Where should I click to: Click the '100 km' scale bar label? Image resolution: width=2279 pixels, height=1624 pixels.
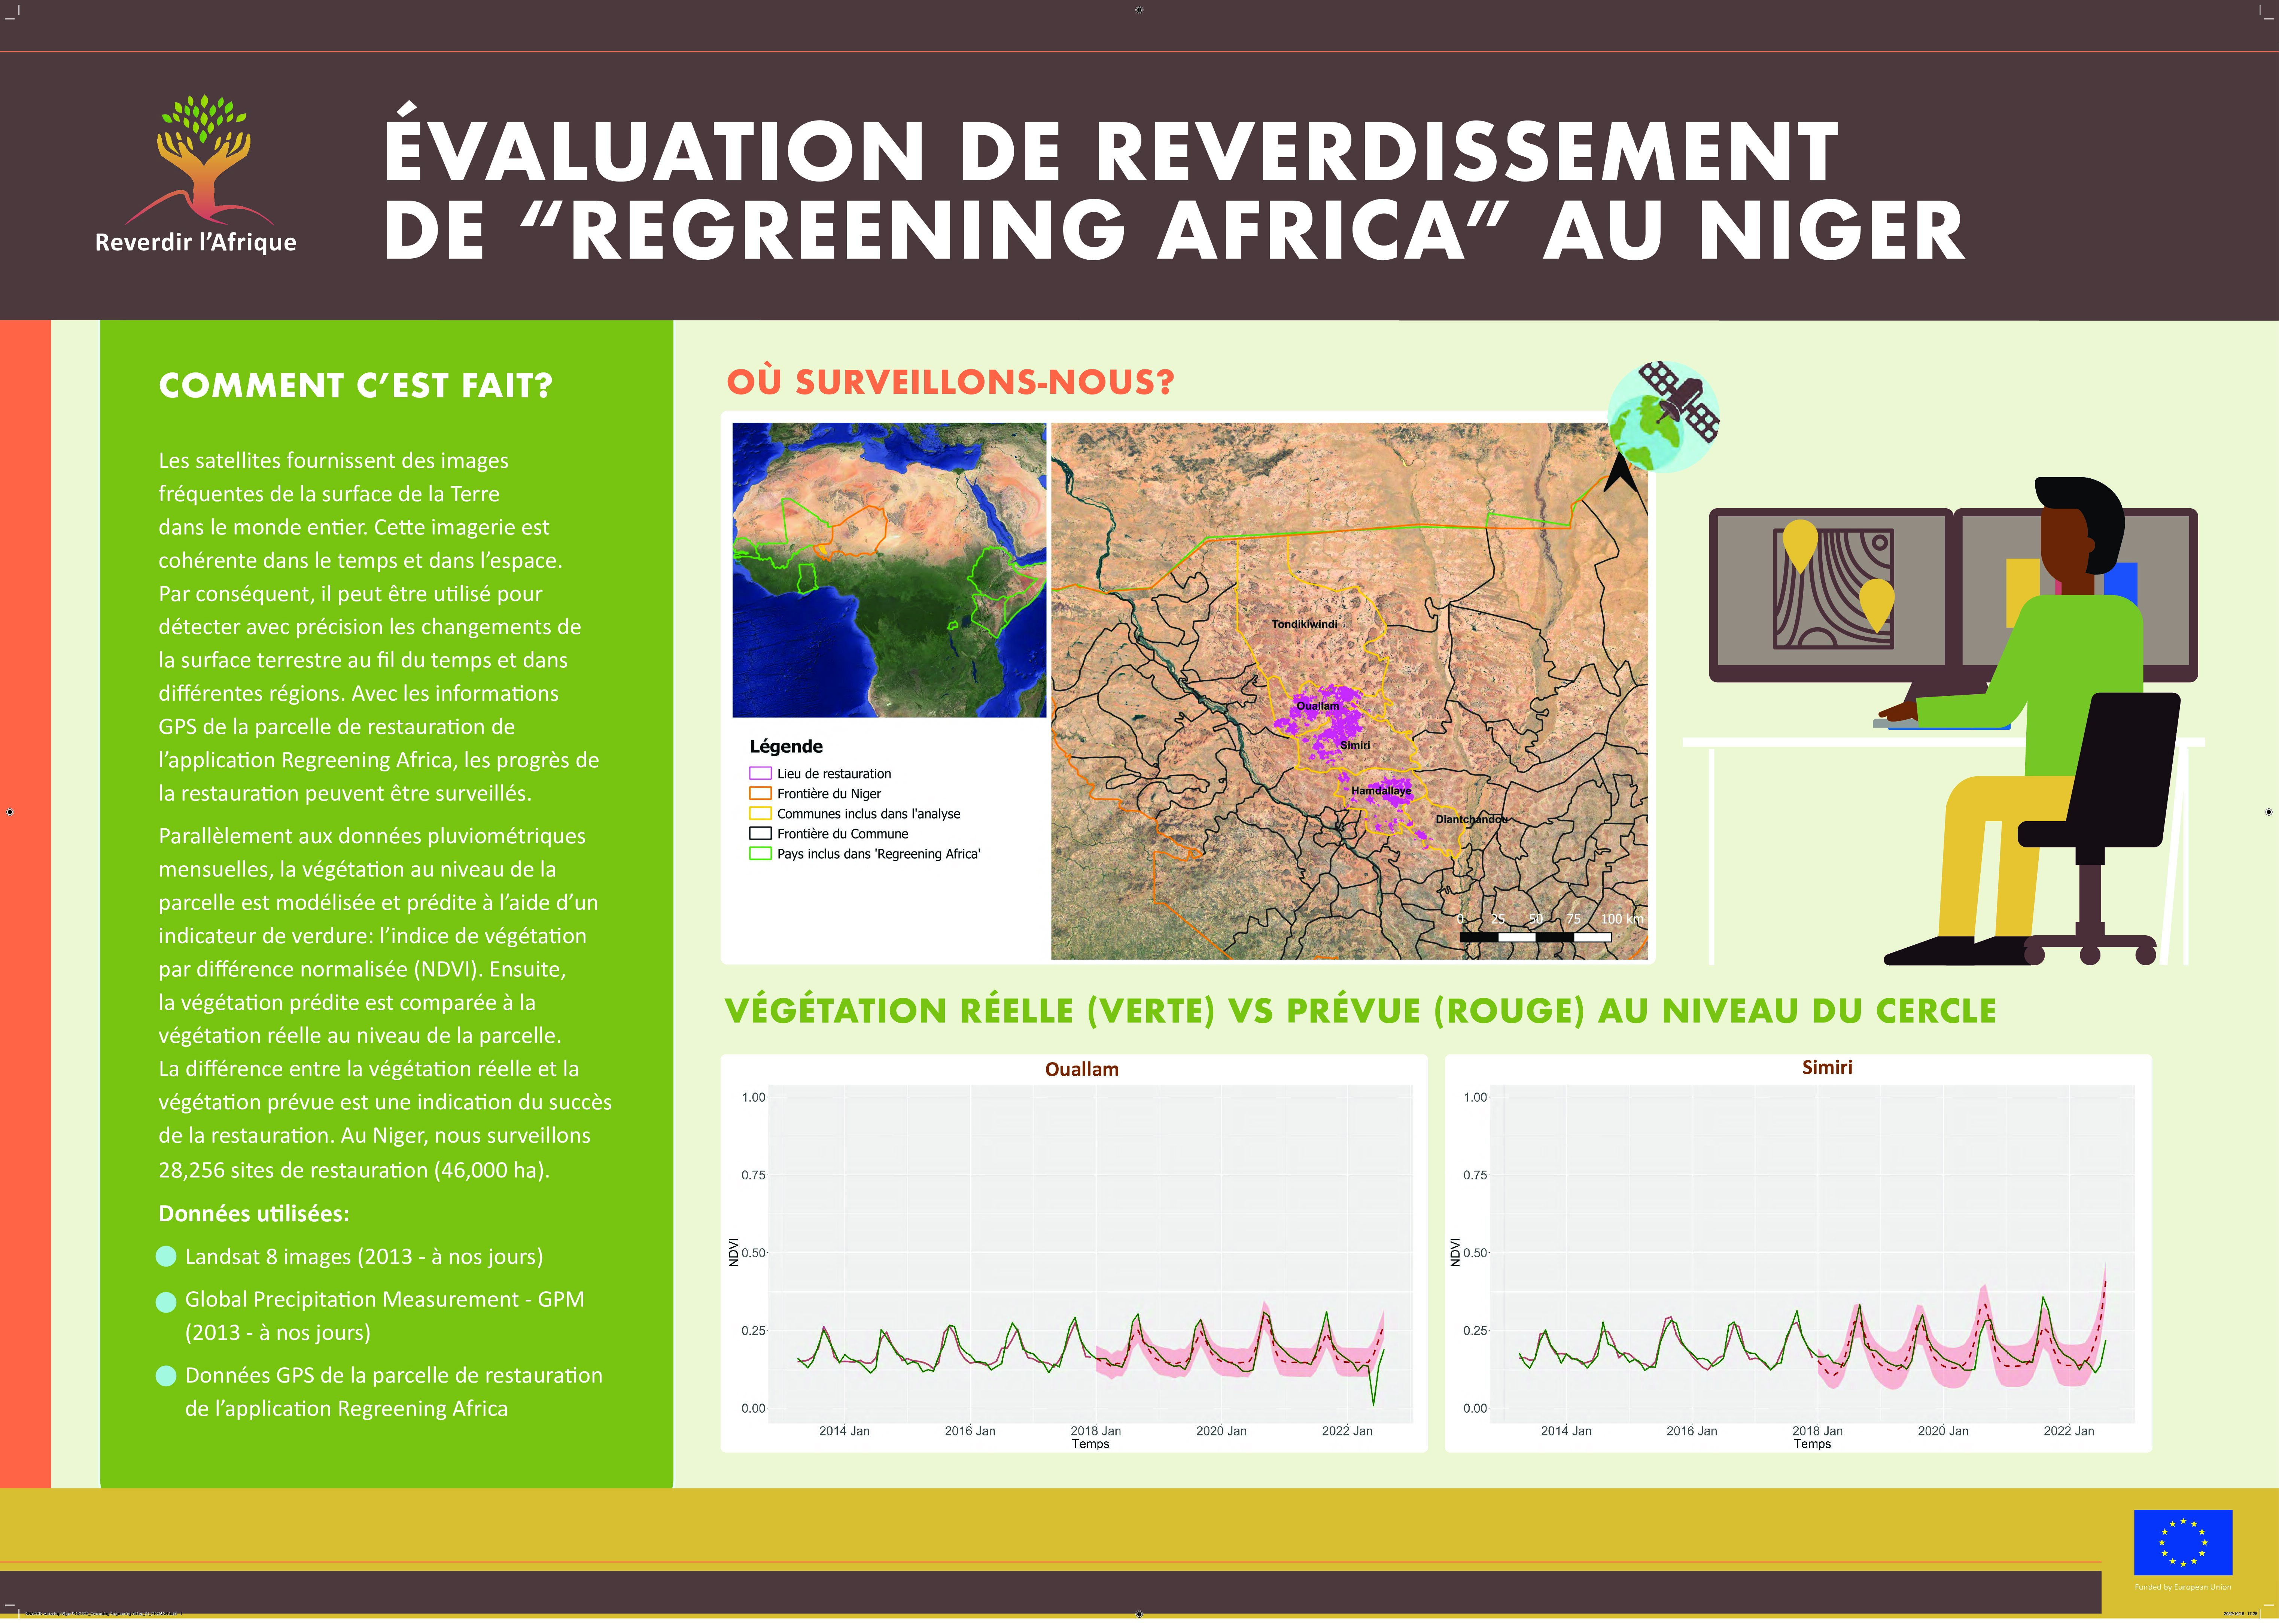[x=1622, y=919]
